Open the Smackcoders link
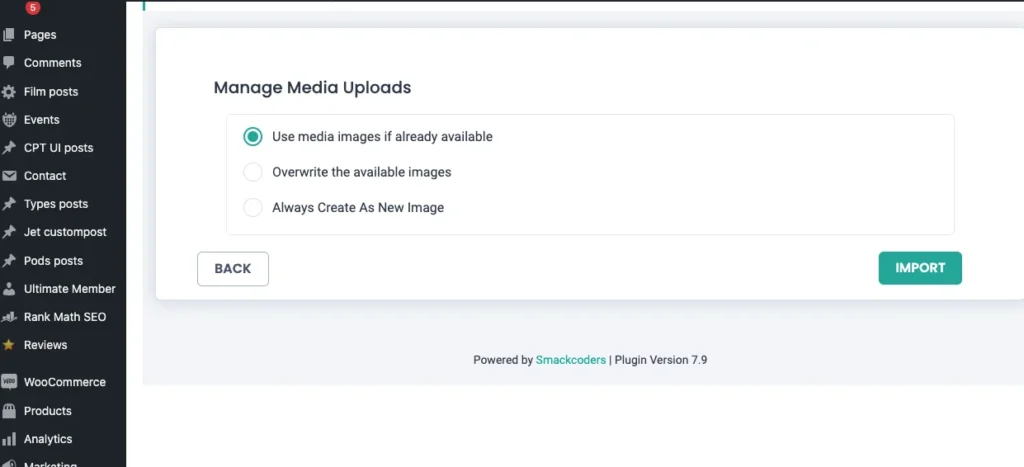 tap(570, 360)
